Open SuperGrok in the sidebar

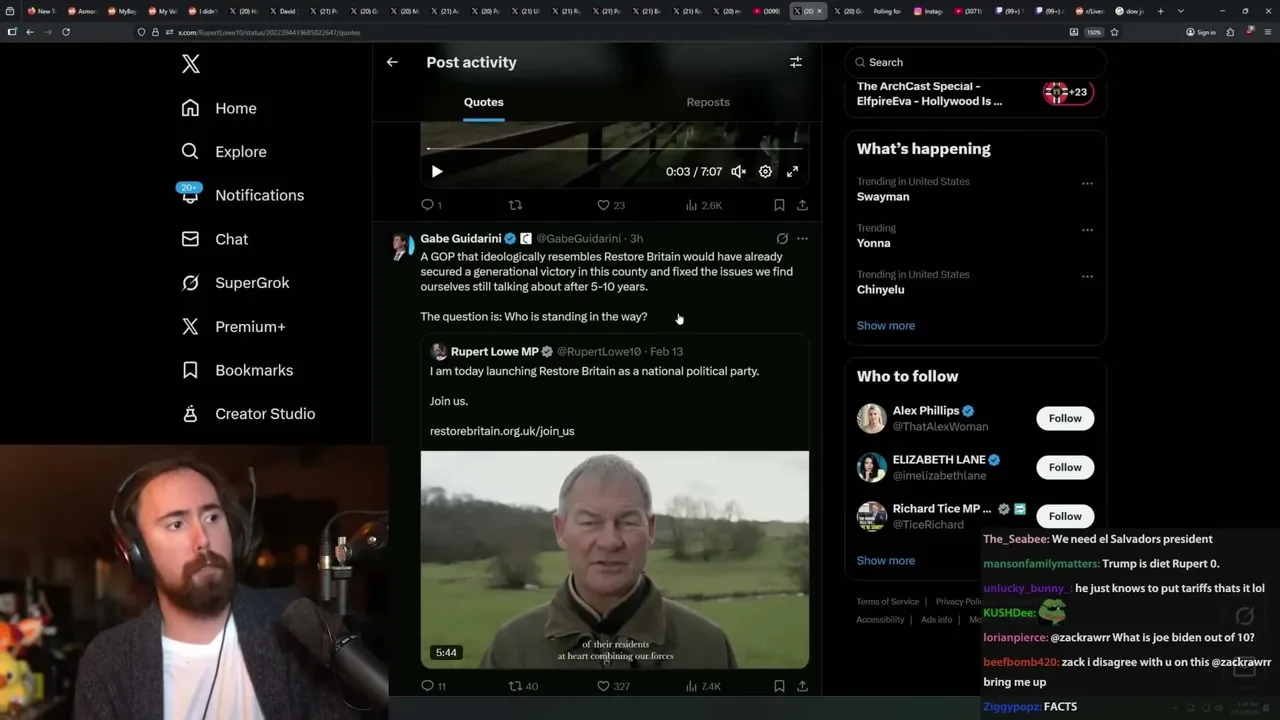pyautogui.click(x=235, y=283)
